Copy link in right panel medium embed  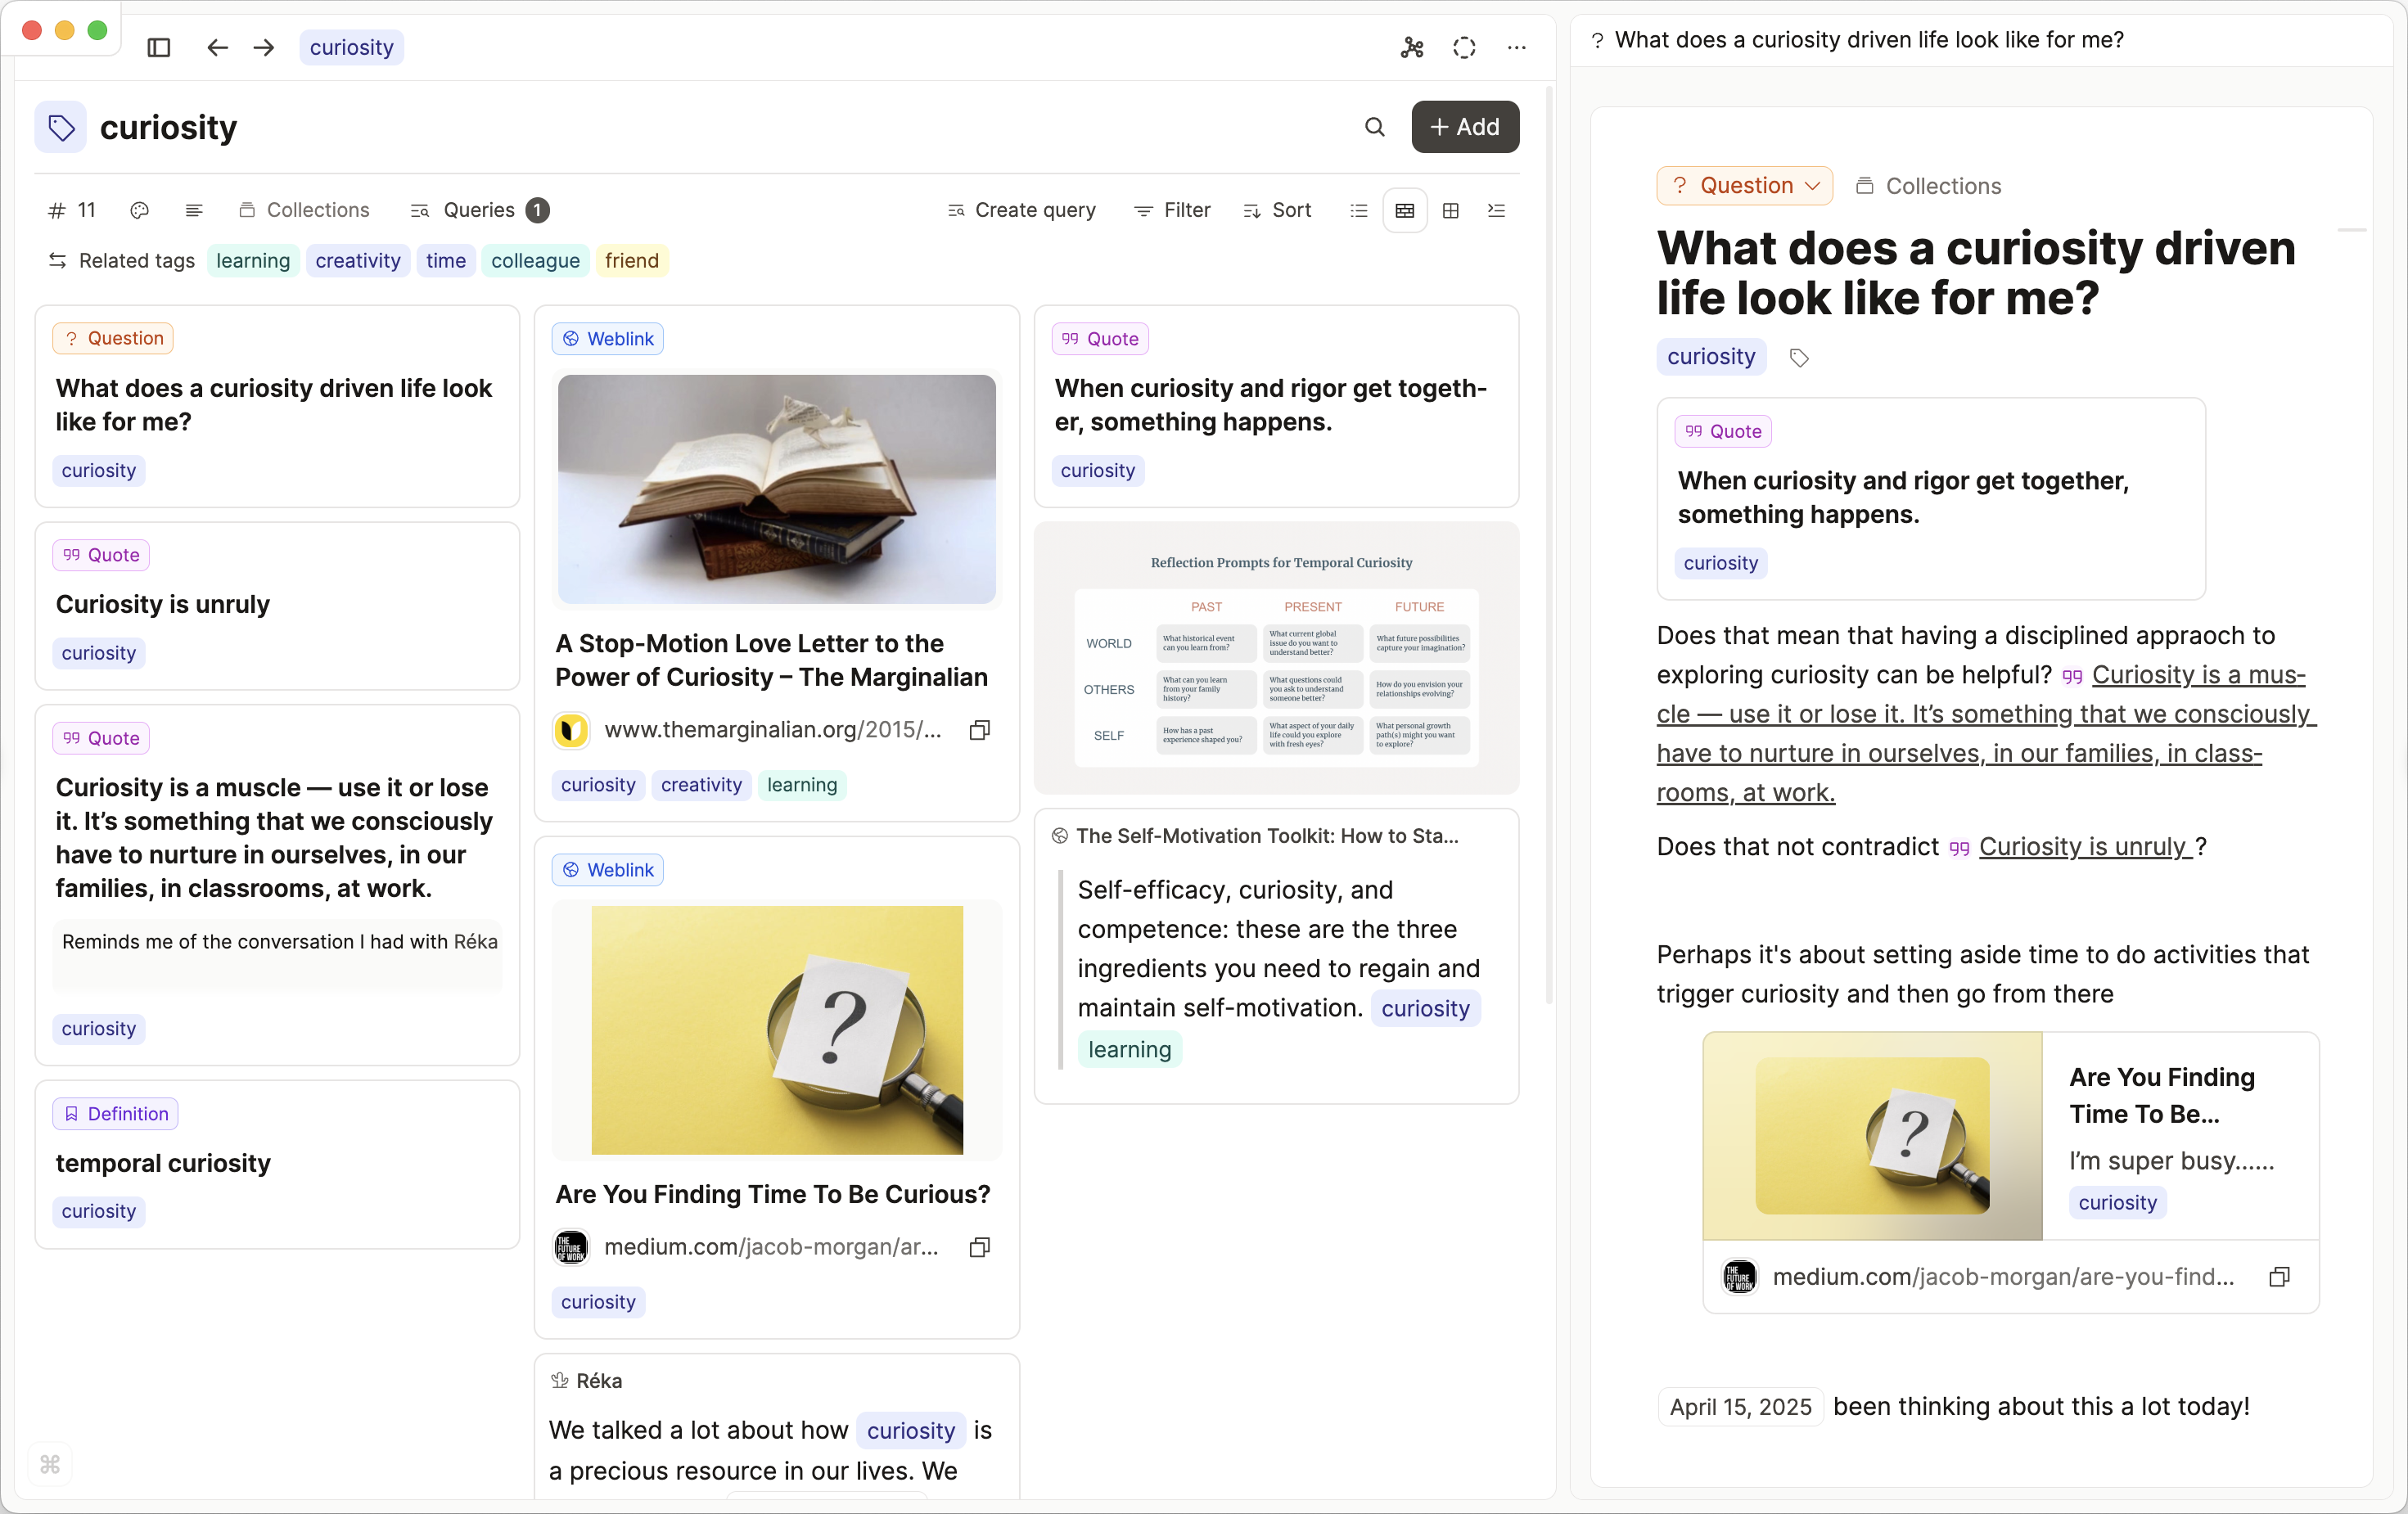click(2279, 1277)
